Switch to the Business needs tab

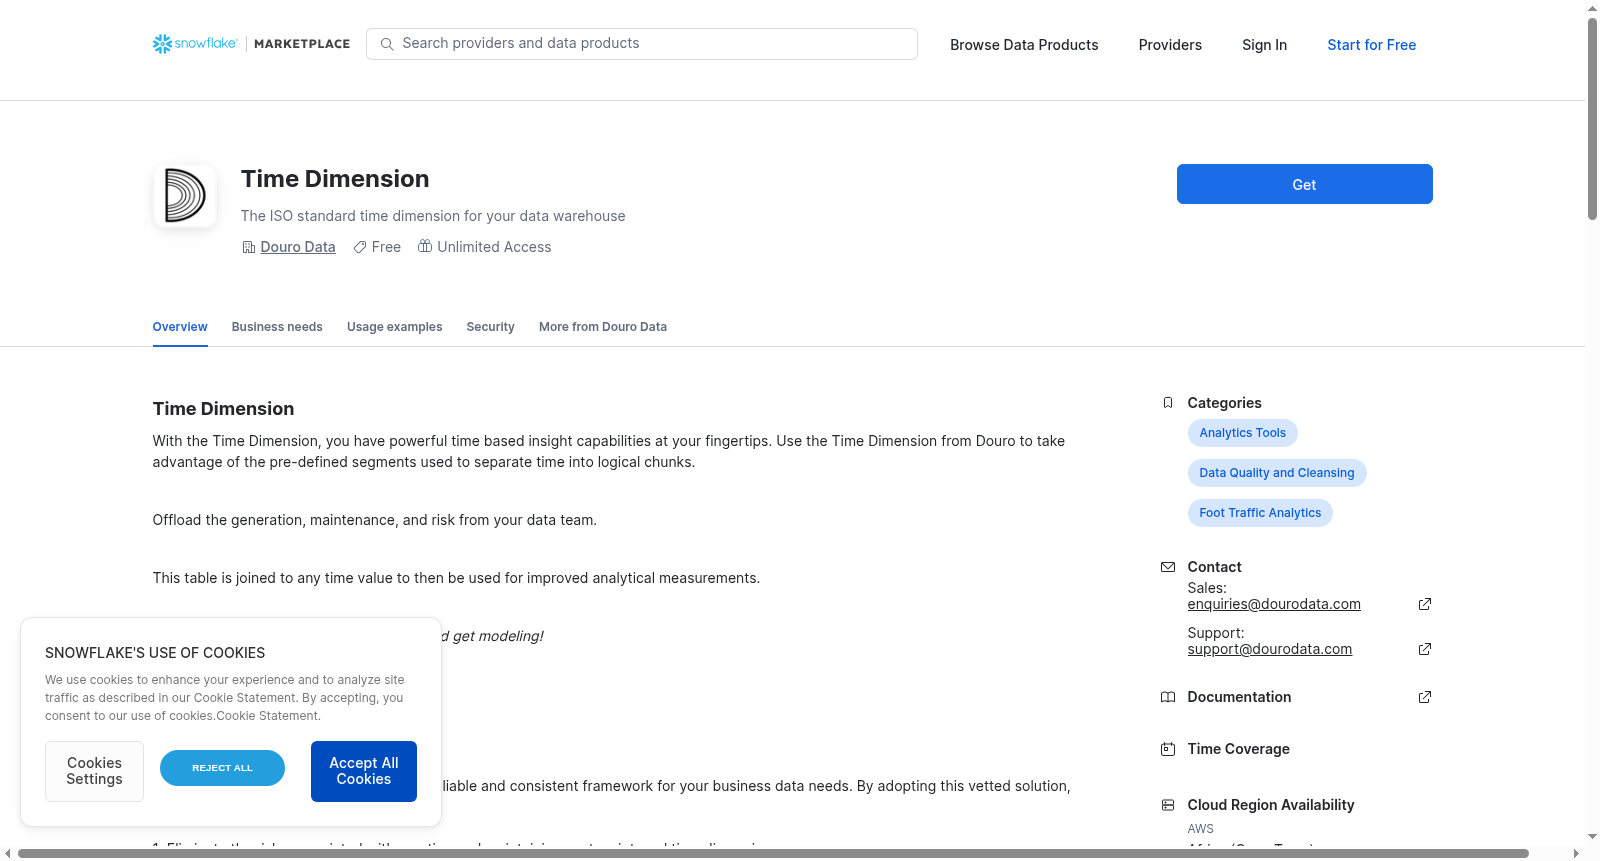(x=277, y=327)
